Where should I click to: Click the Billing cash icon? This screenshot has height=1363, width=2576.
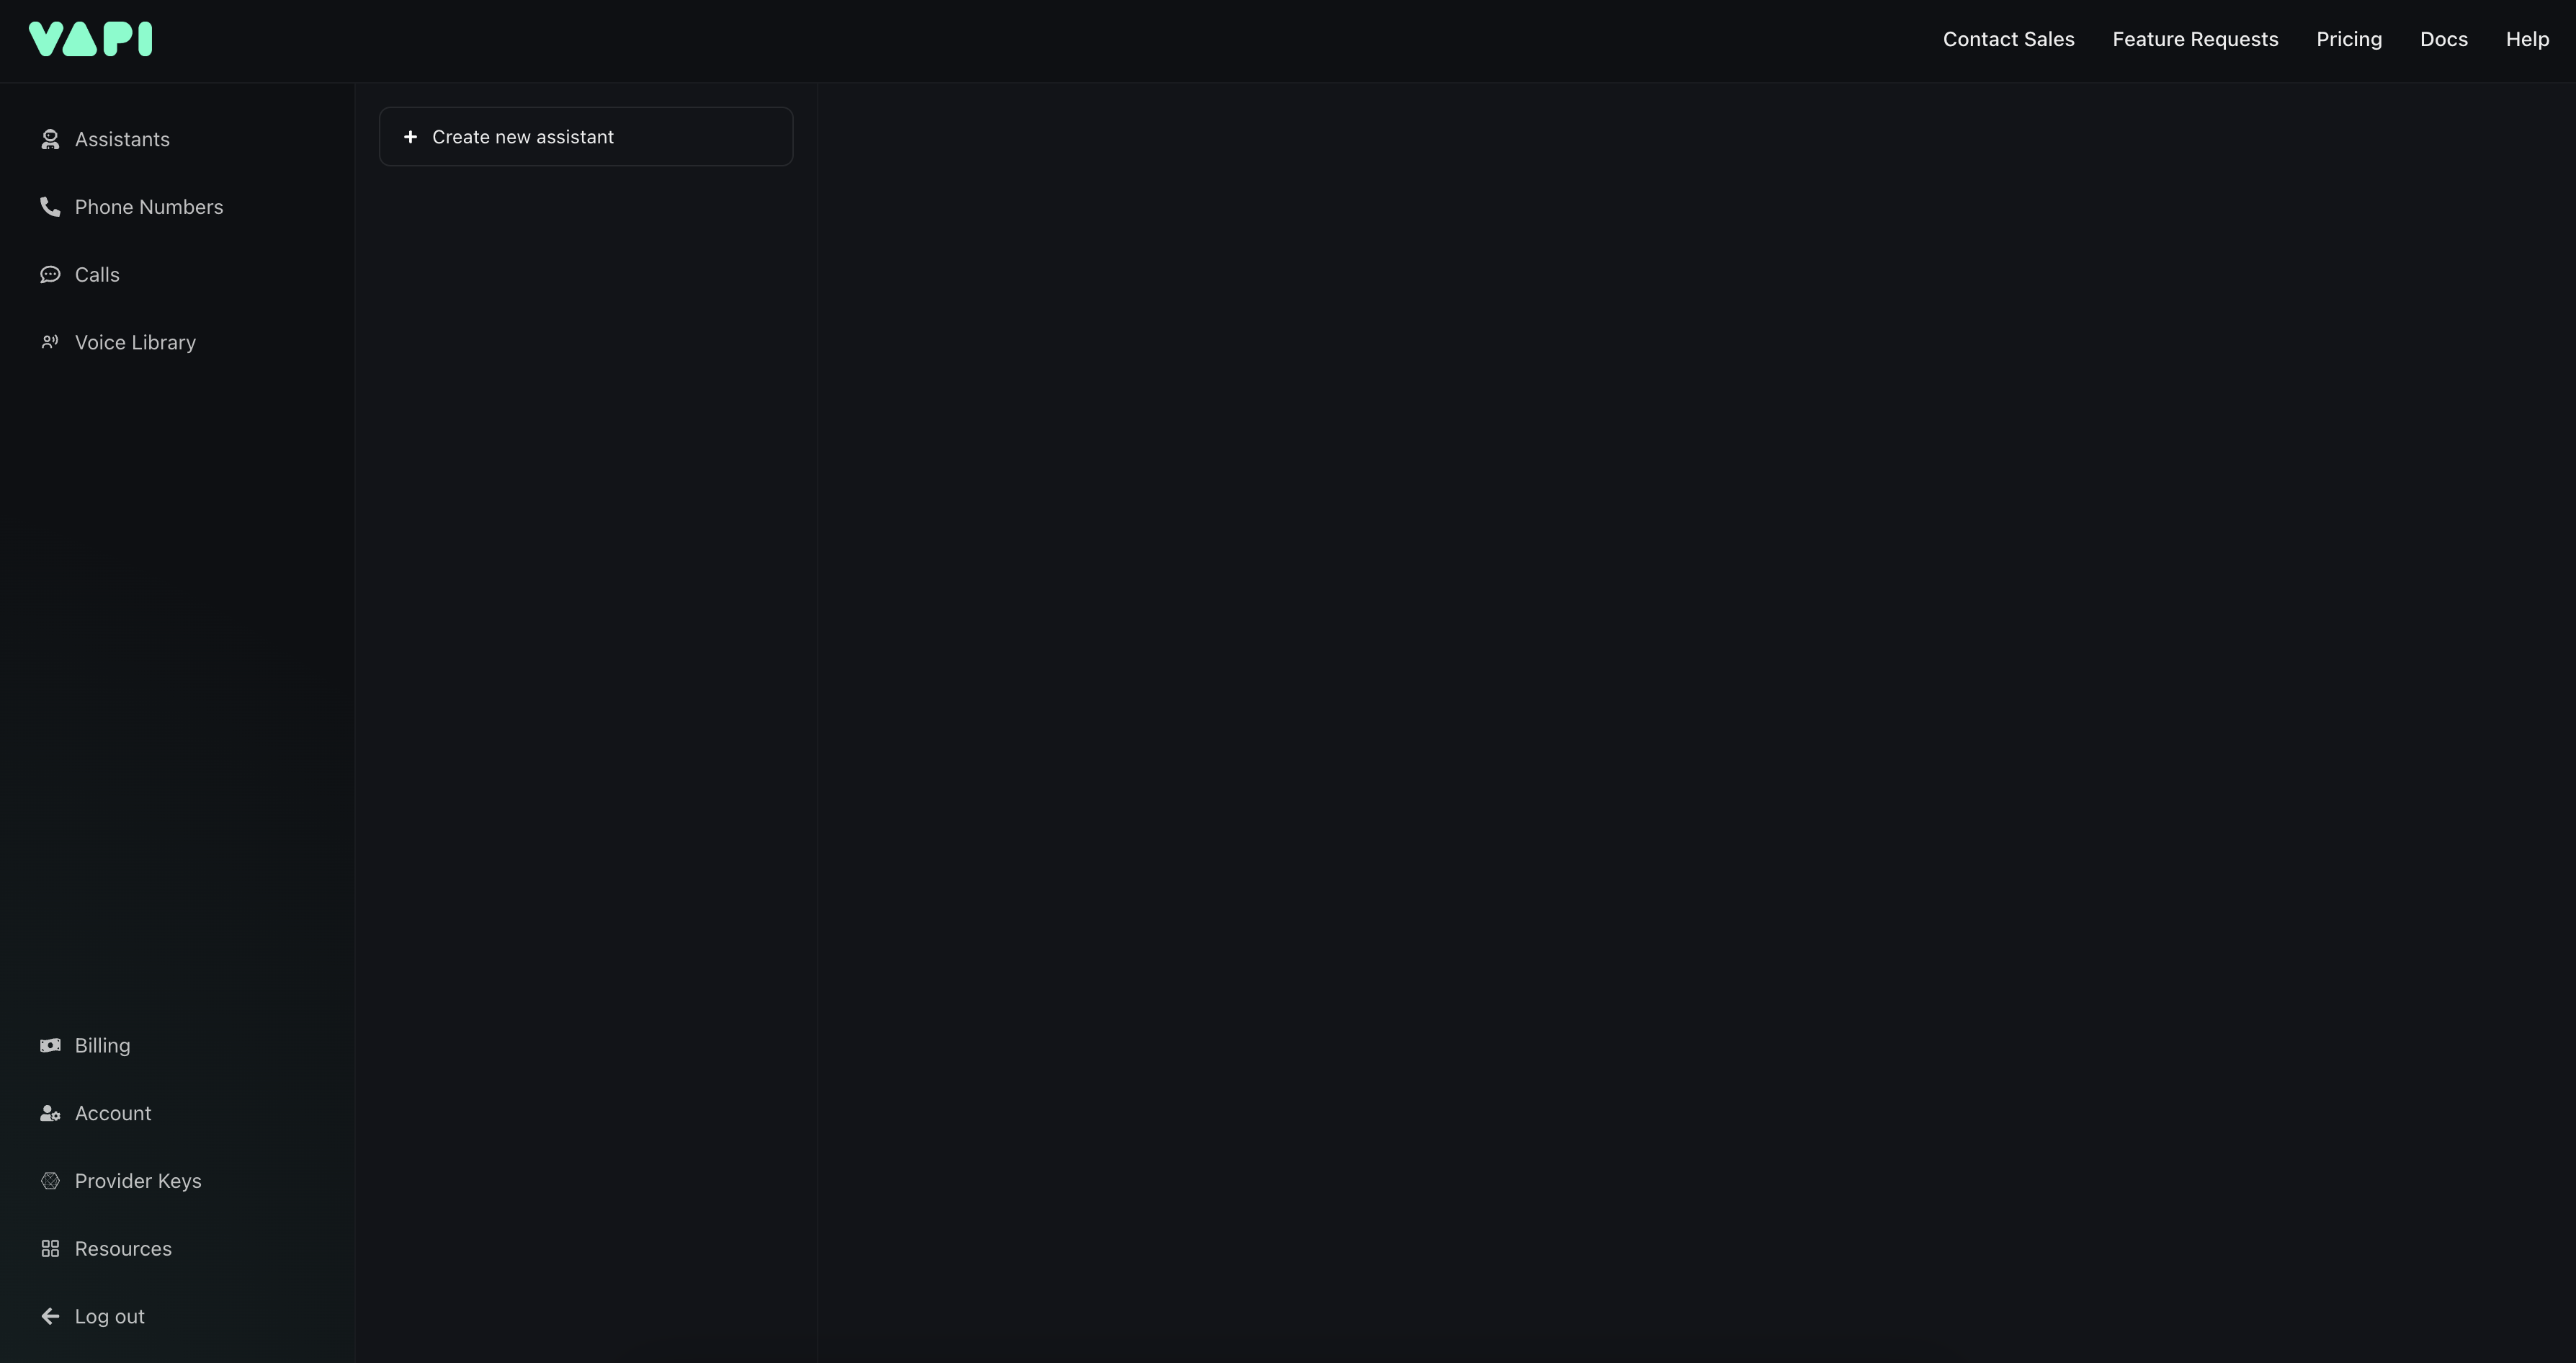click(50, 1045)
